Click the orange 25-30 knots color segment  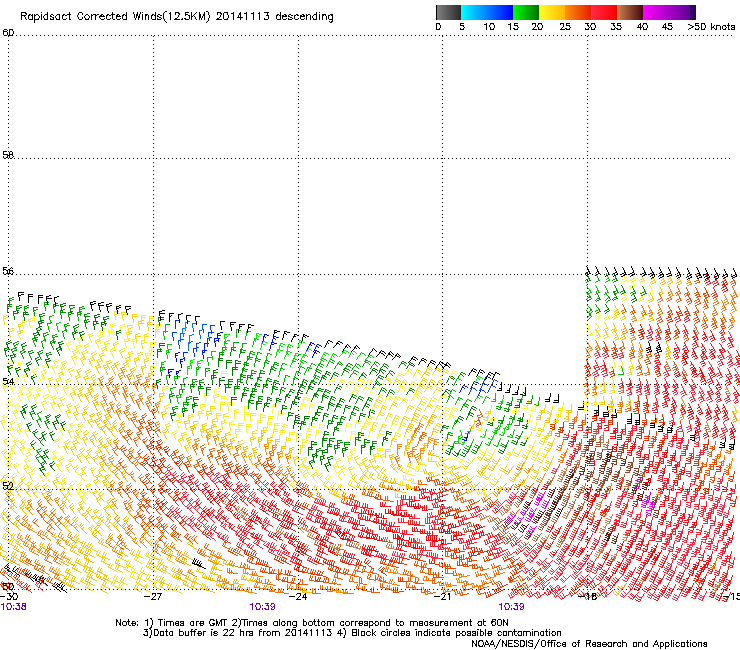click(x=578, y=12)
